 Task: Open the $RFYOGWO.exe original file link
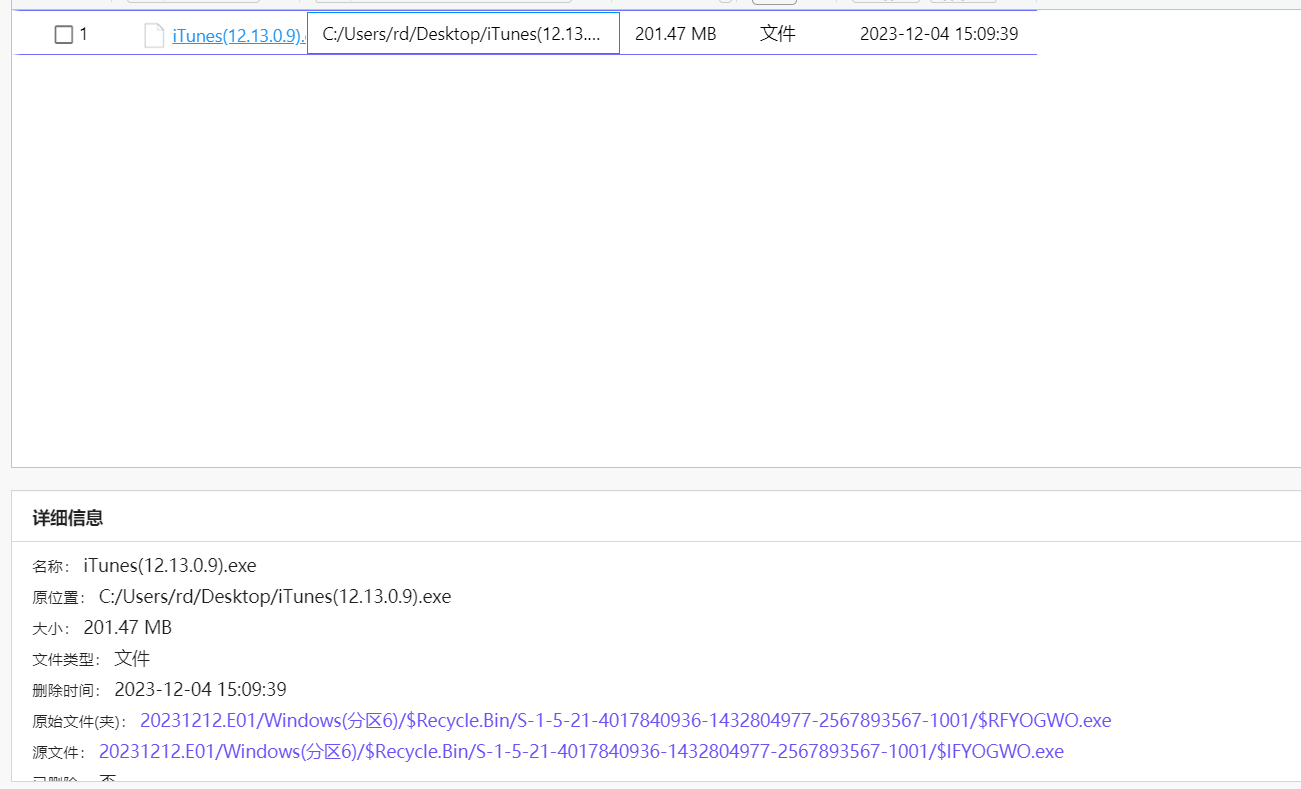click(626, 720)
